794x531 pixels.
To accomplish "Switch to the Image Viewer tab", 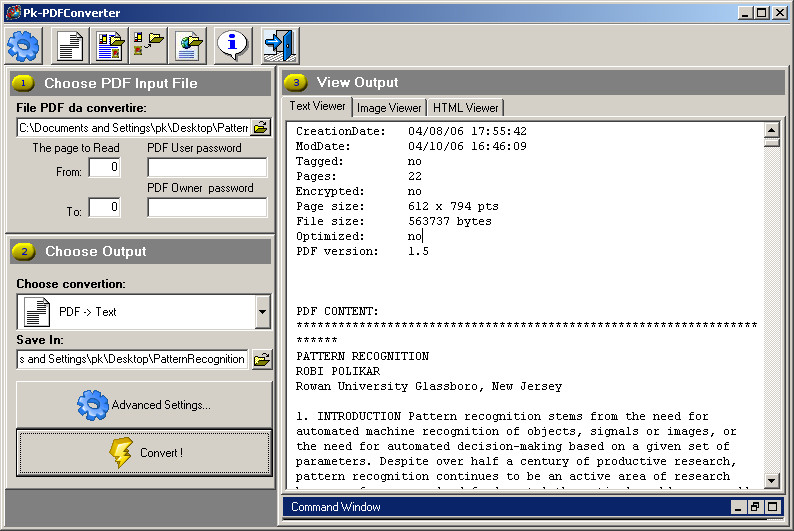I will tap(389, 108).
